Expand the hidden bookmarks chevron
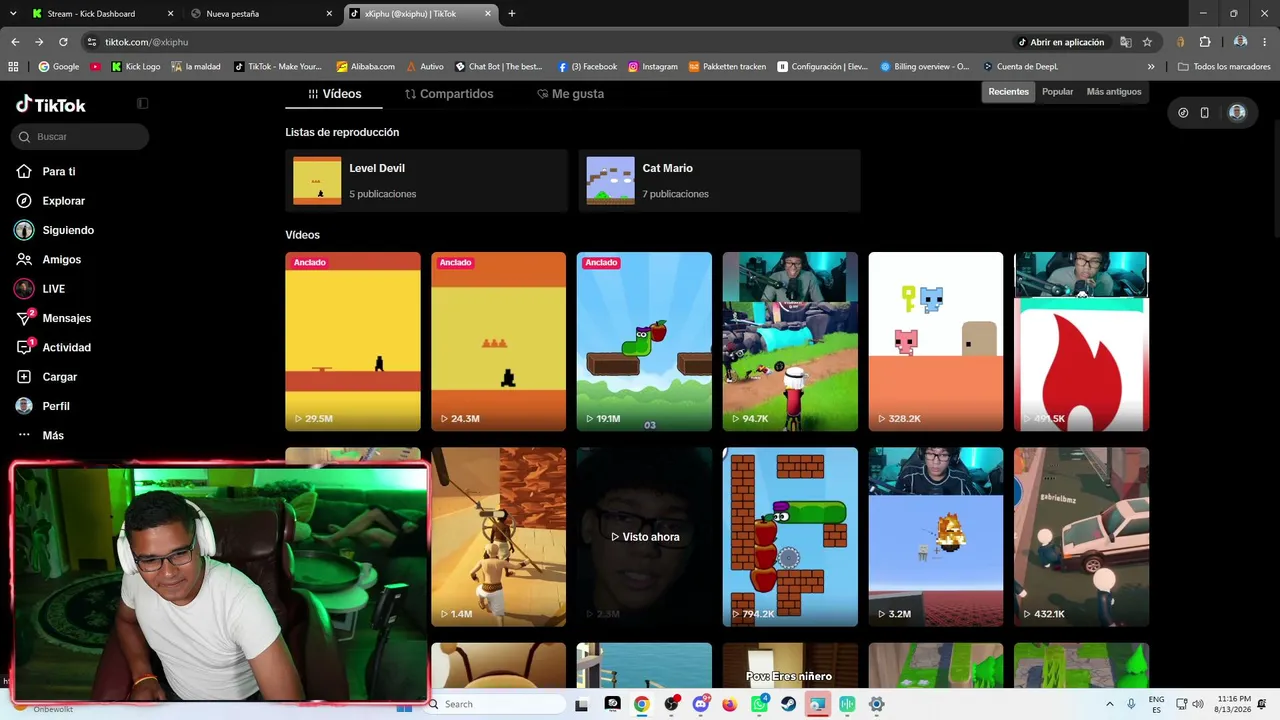The height and width of the screenshot is (720, 1280). pos(1151,67)
